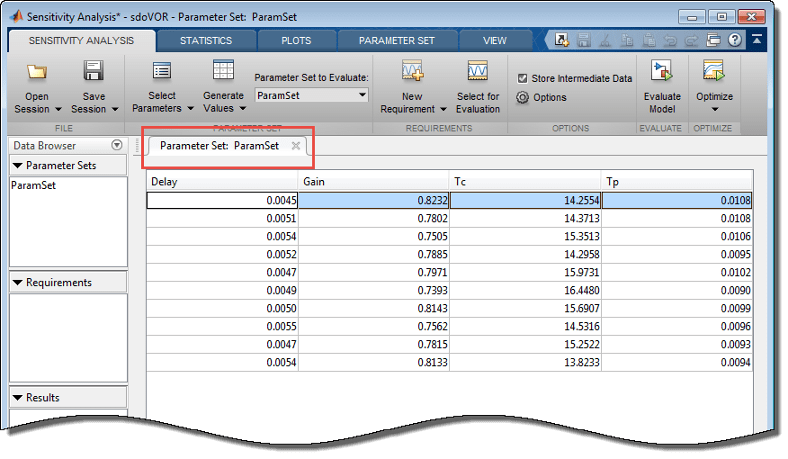Viewport: 788px width, 459px height.
Task: Select the Tp cell 0.0090
Action: click(677, 291)
